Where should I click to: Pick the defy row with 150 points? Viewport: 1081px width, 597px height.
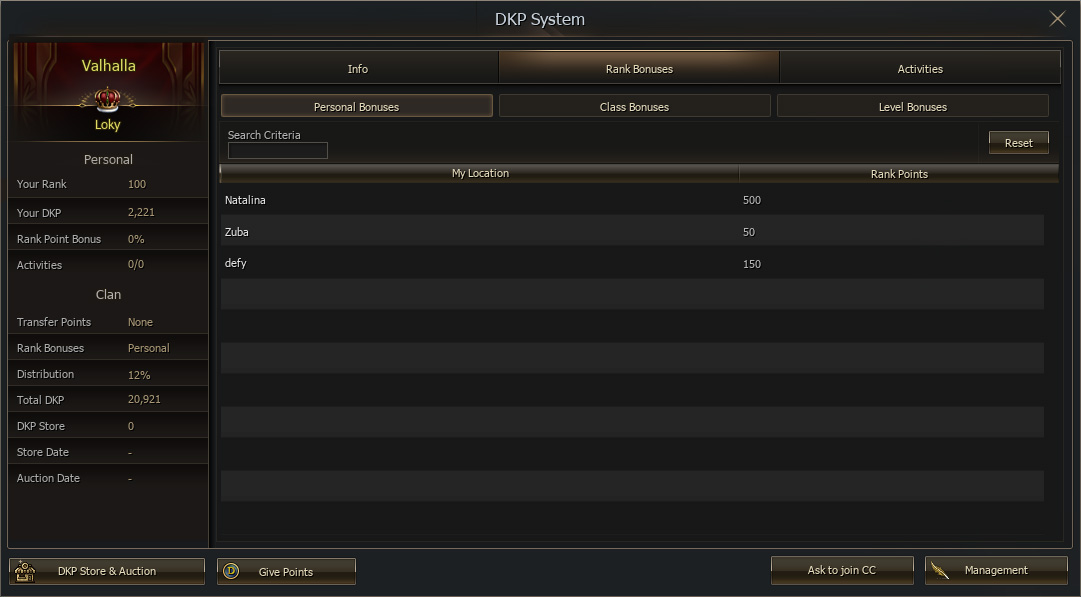click(631, 264)
